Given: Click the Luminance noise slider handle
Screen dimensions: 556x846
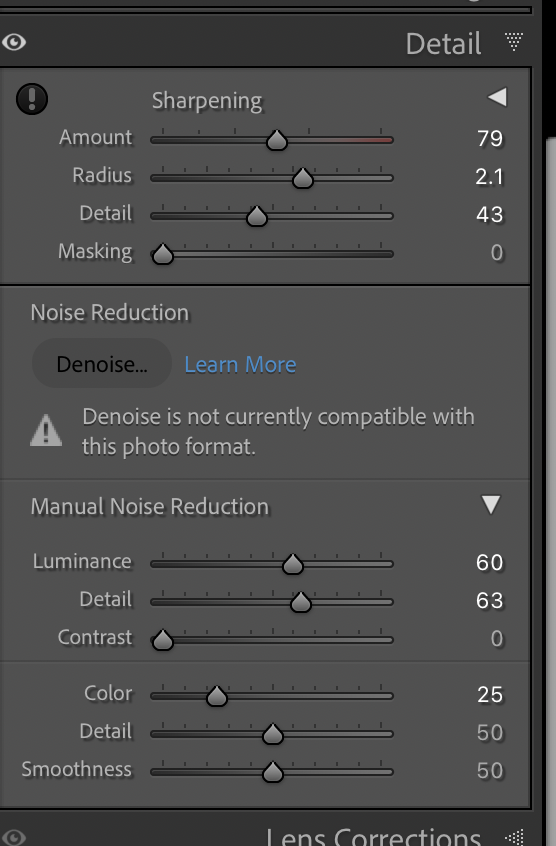Looking at the screenshot, I should click(293, 564).
